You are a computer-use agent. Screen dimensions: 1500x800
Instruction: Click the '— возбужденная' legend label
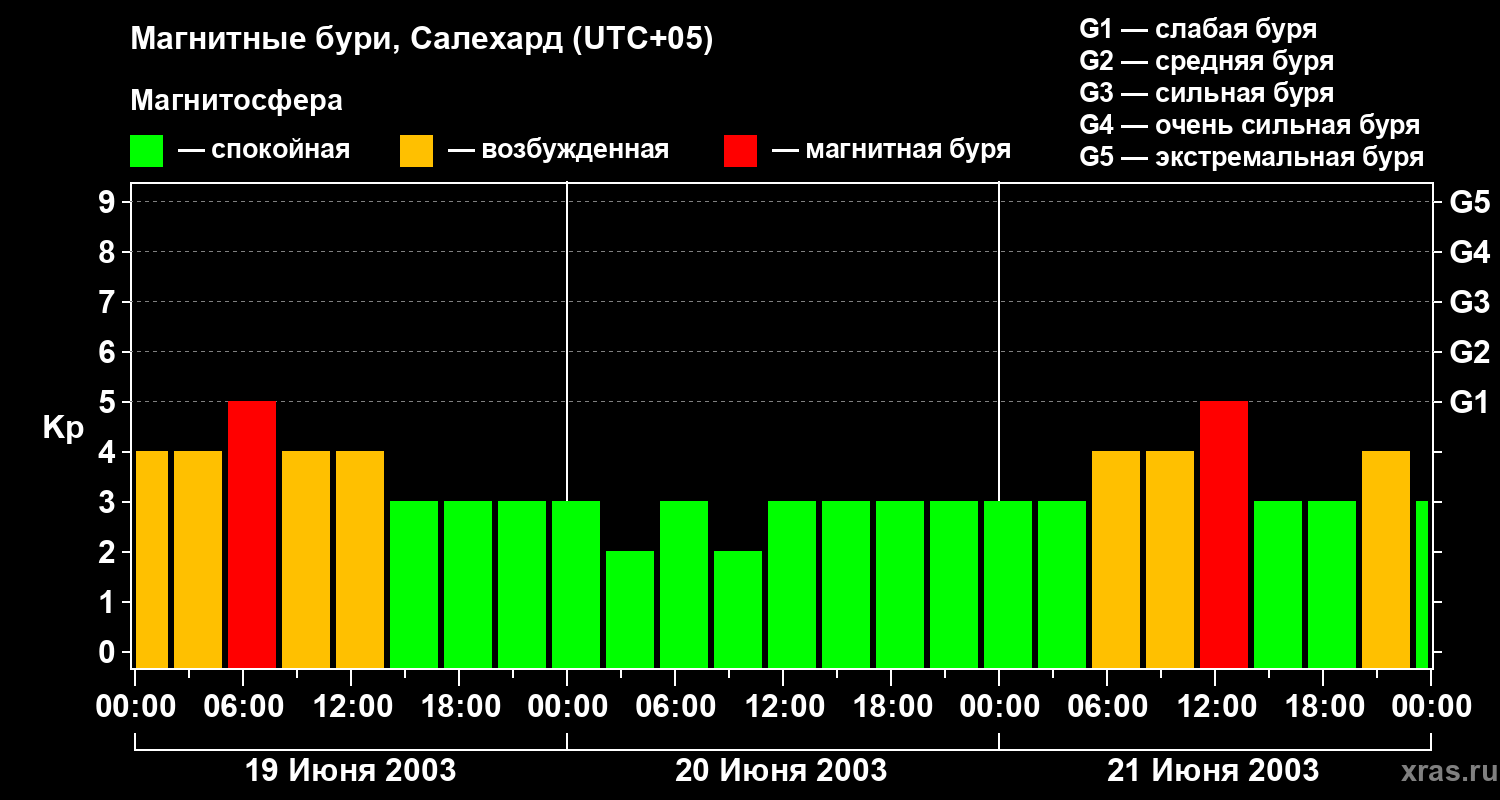558,151
